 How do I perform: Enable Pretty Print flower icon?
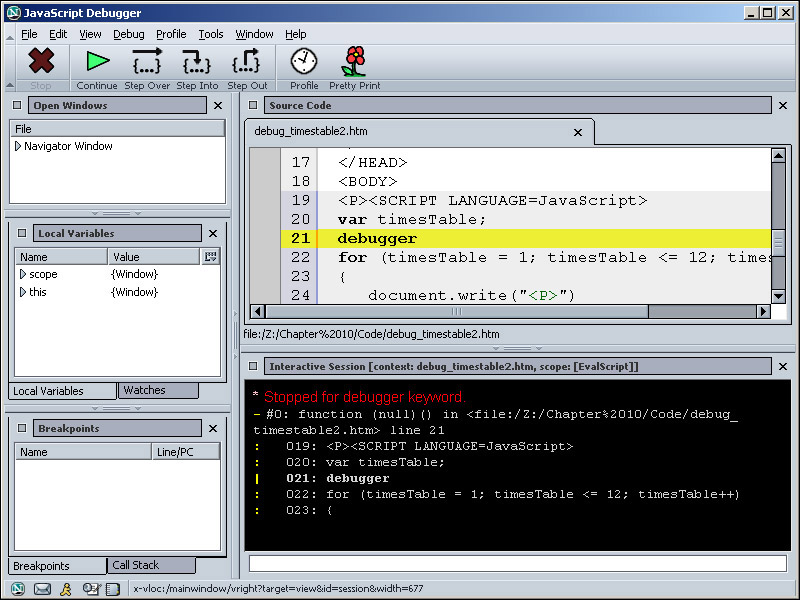(354, 62)
